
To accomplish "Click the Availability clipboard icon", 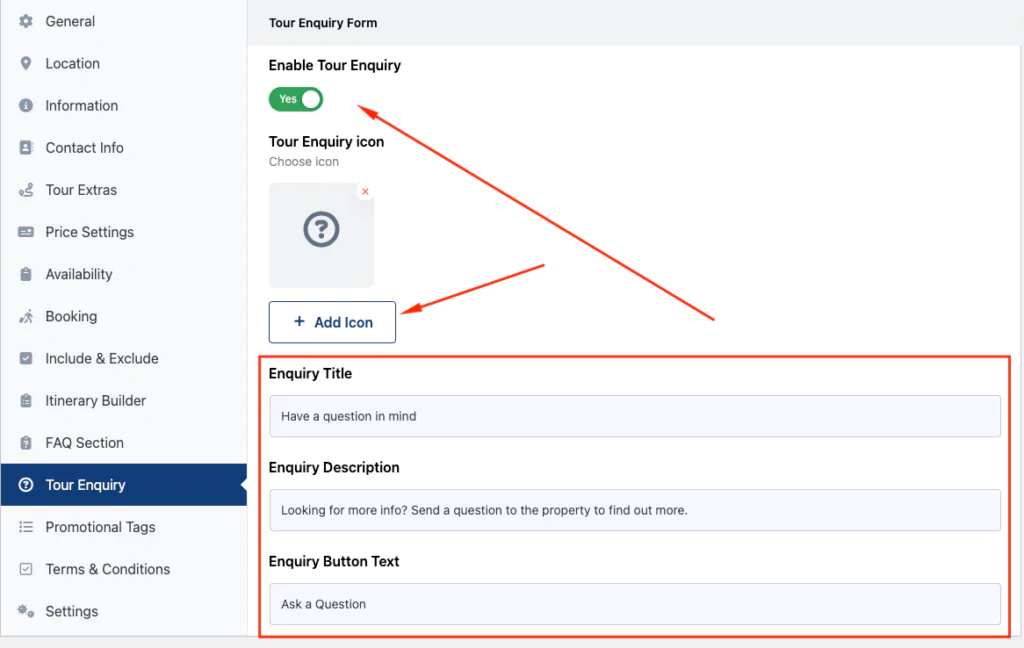I will [x=25, y=274].
